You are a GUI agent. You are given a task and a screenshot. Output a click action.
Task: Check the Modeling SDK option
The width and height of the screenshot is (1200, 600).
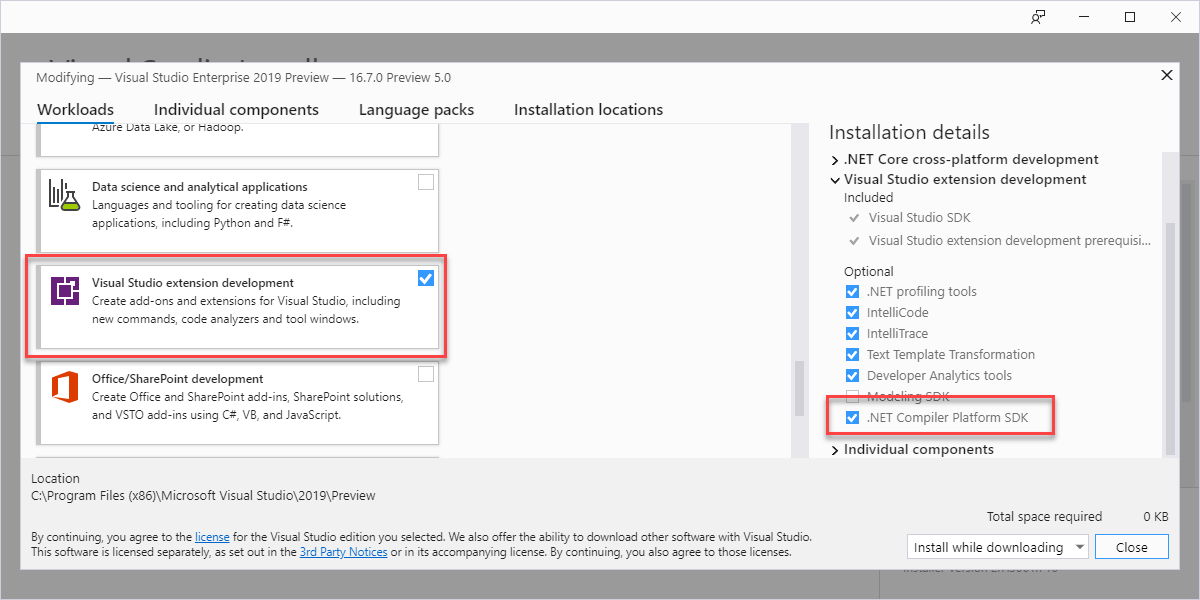852,397
